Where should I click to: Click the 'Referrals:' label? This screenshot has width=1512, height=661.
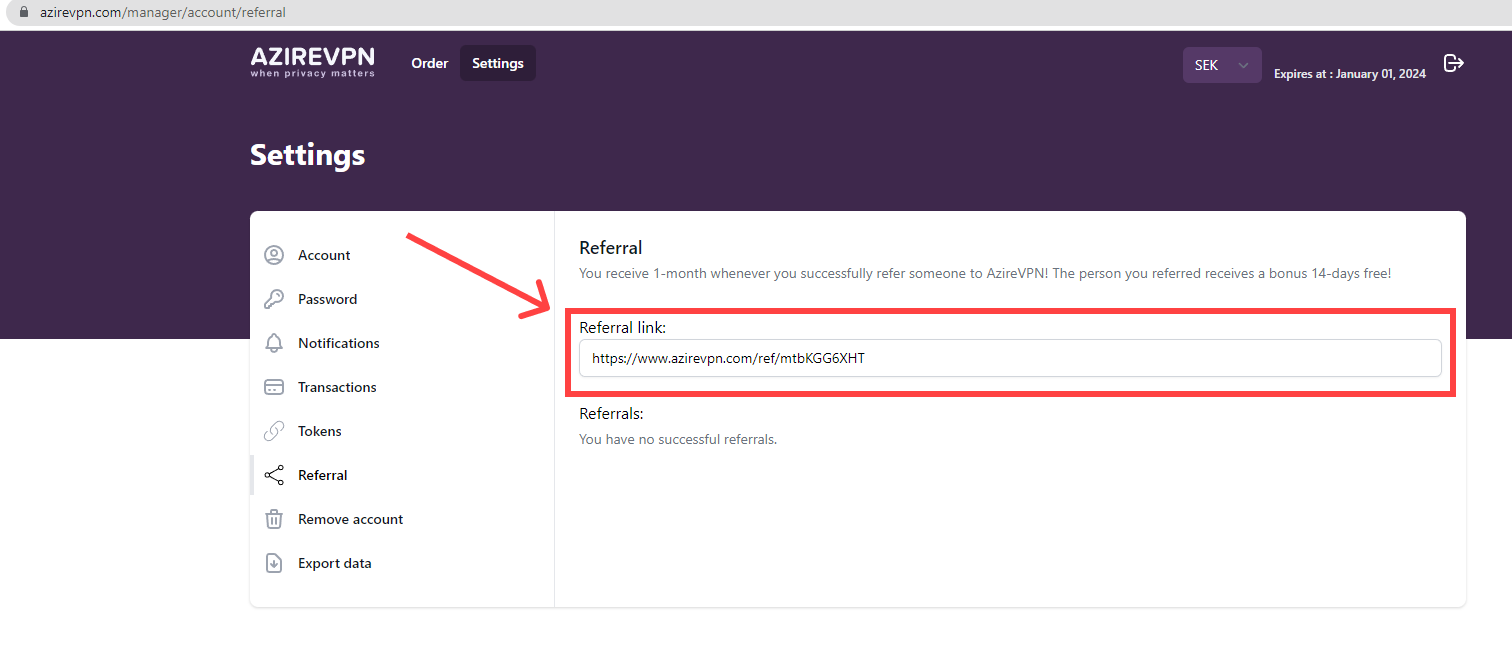(612, 413)
